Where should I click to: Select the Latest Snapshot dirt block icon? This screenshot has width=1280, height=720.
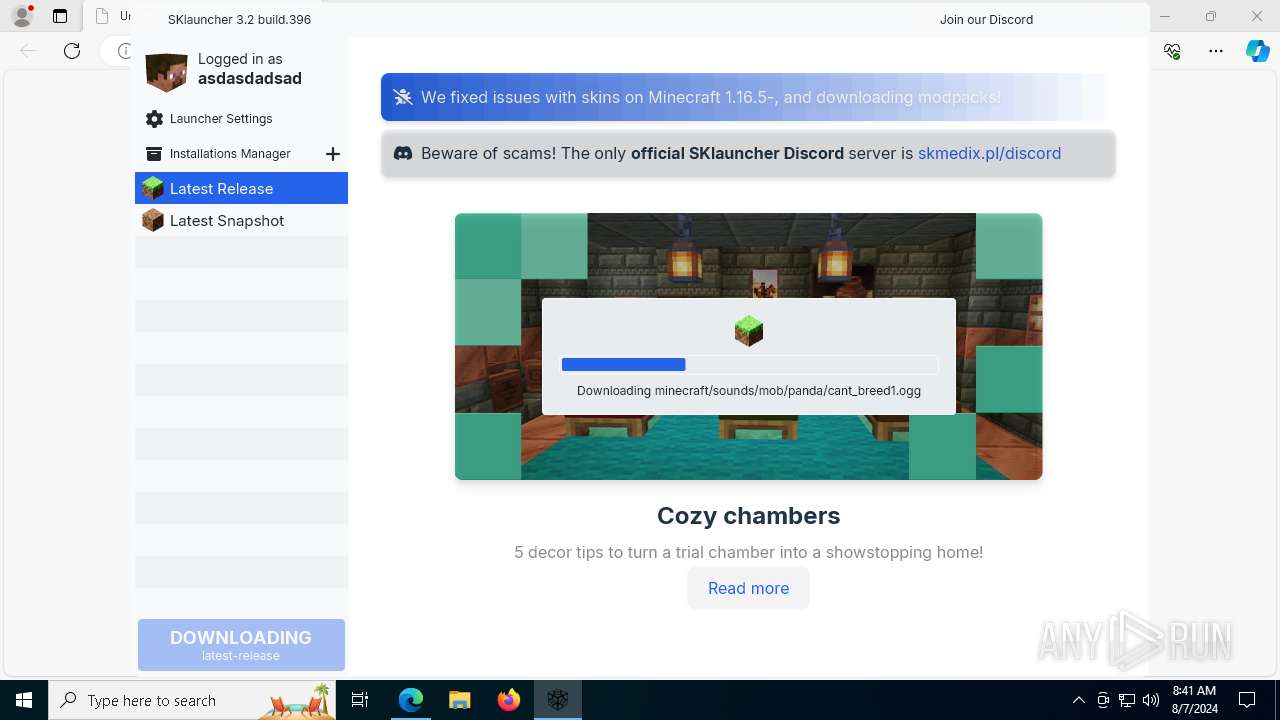tap(152, 220)
